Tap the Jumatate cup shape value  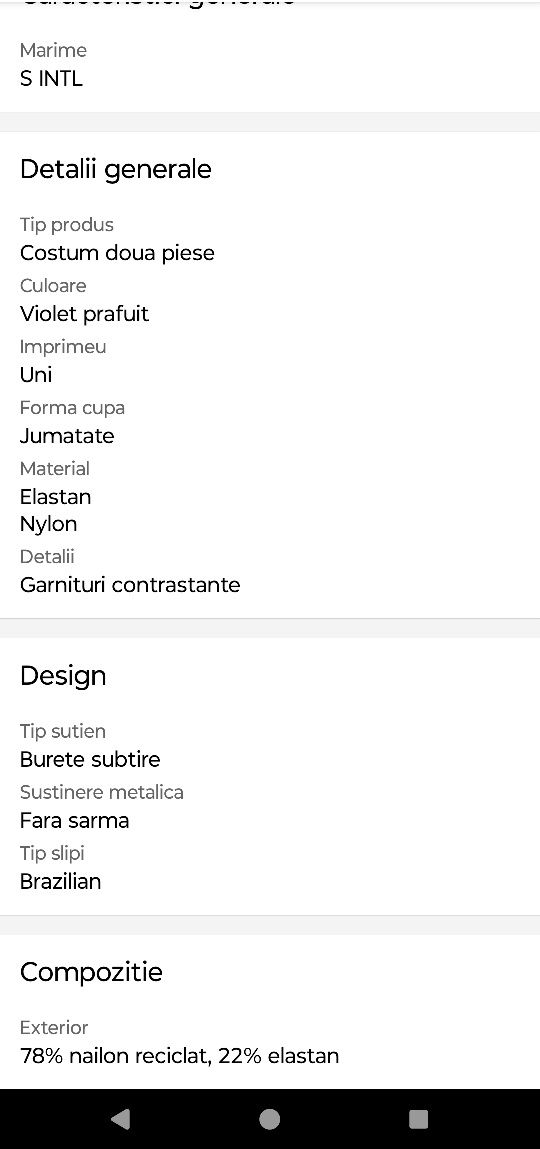pyautogui.click(x=67, y=436)
